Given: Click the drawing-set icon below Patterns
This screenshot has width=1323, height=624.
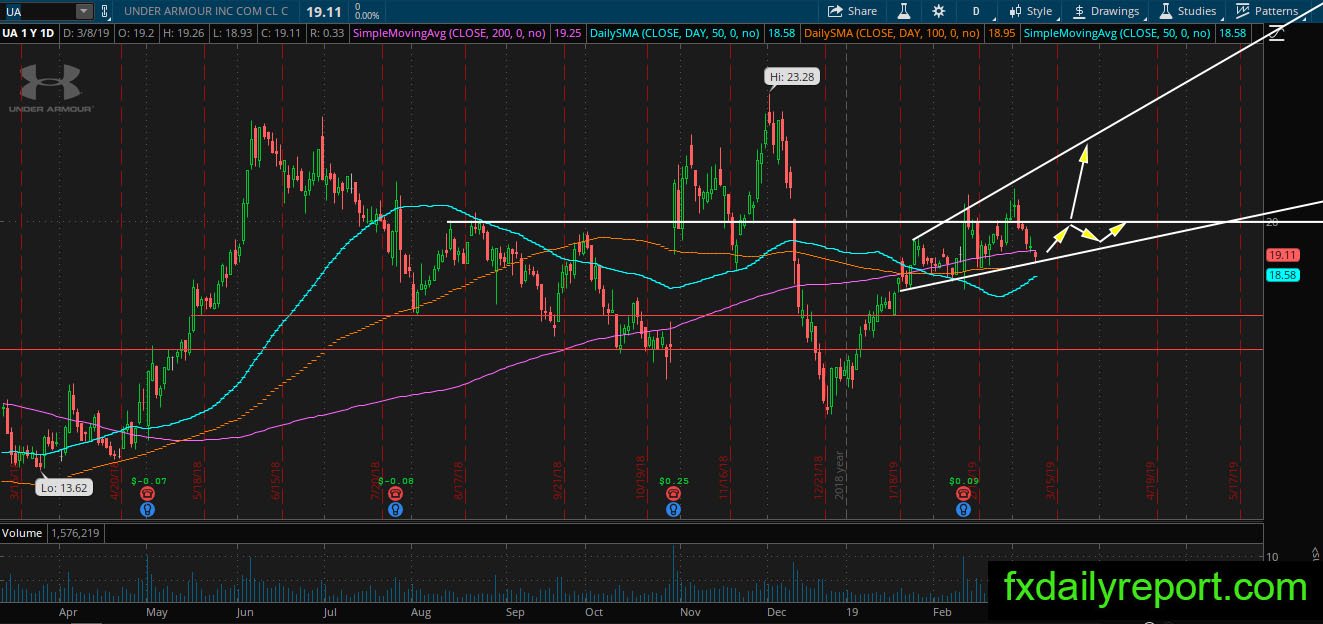Looking at the screenshot, I should 1277,33.
